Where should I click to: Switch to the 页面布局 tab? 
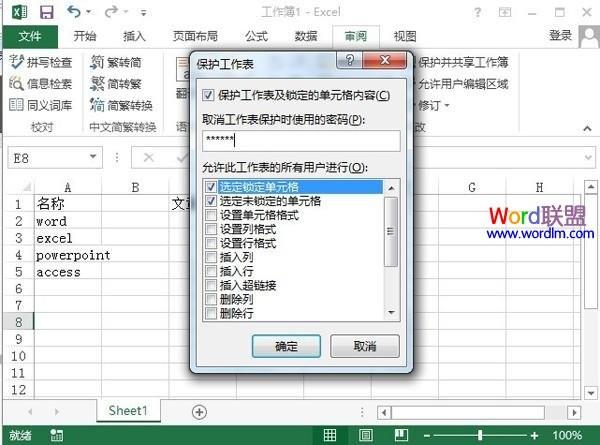195,36
